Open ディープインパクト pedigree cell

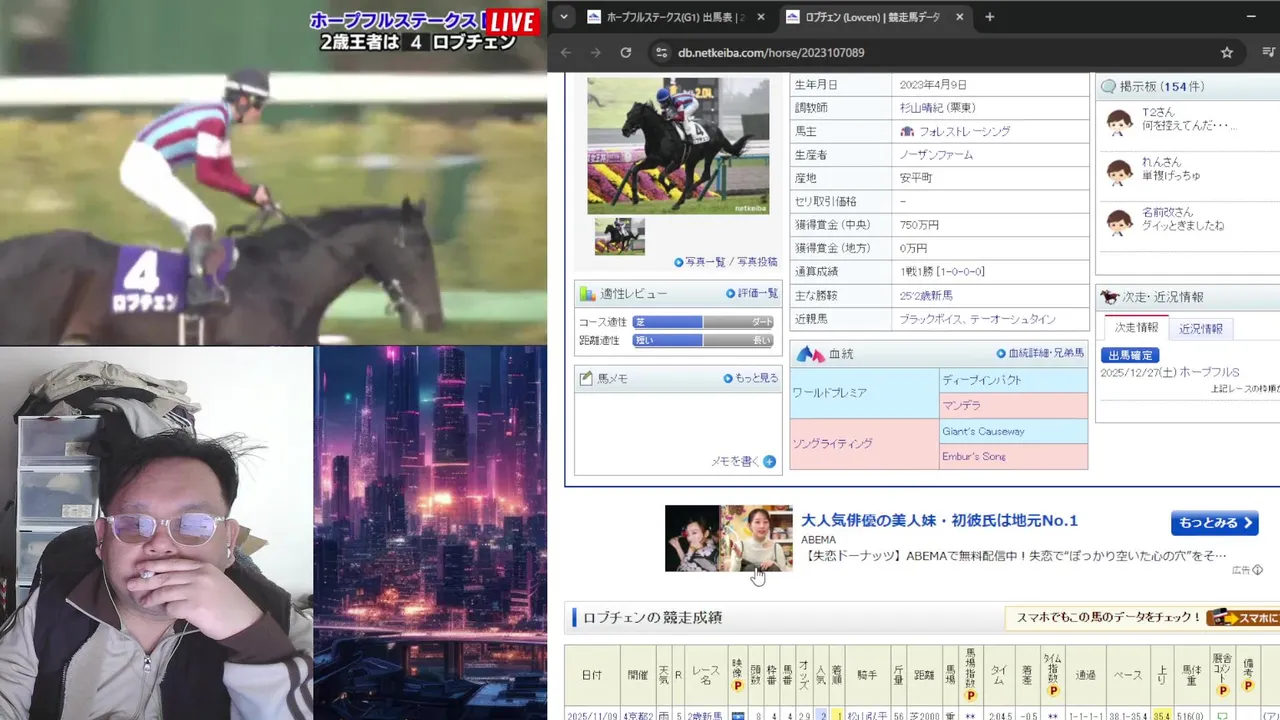tap(1013, 380)
